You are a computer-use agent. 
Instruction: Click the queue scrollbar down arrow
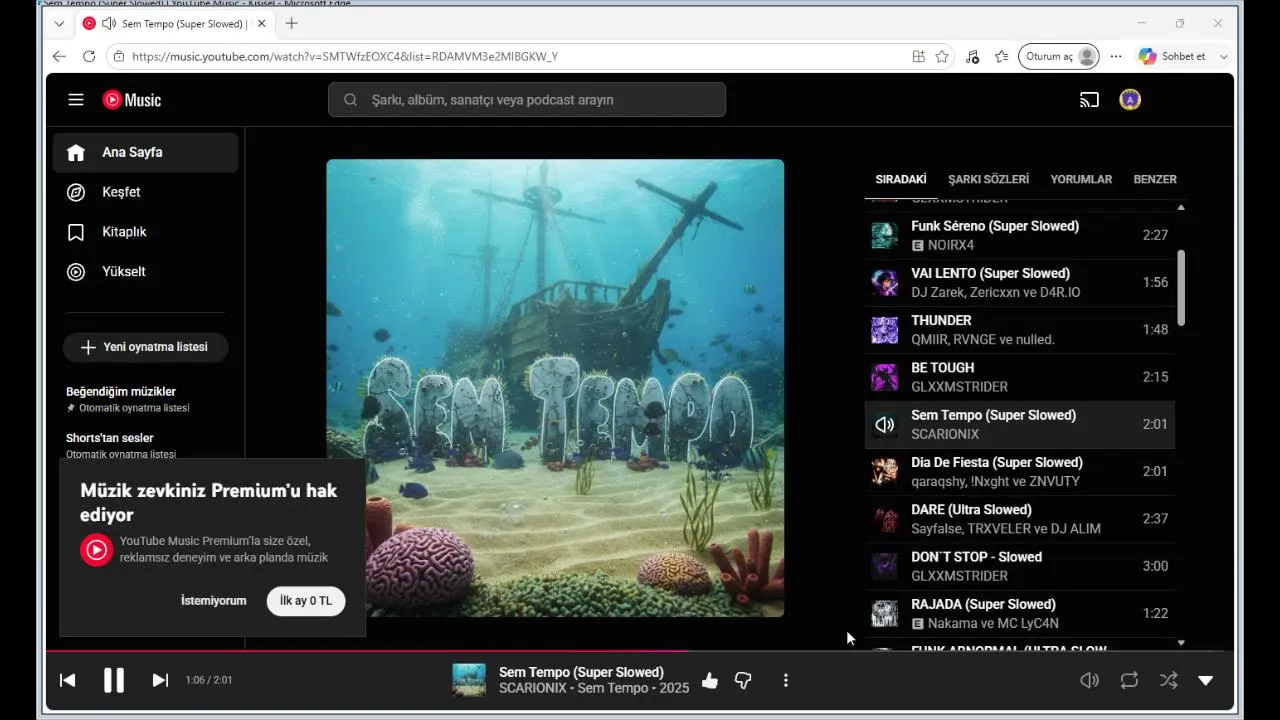pos(1181,643)
